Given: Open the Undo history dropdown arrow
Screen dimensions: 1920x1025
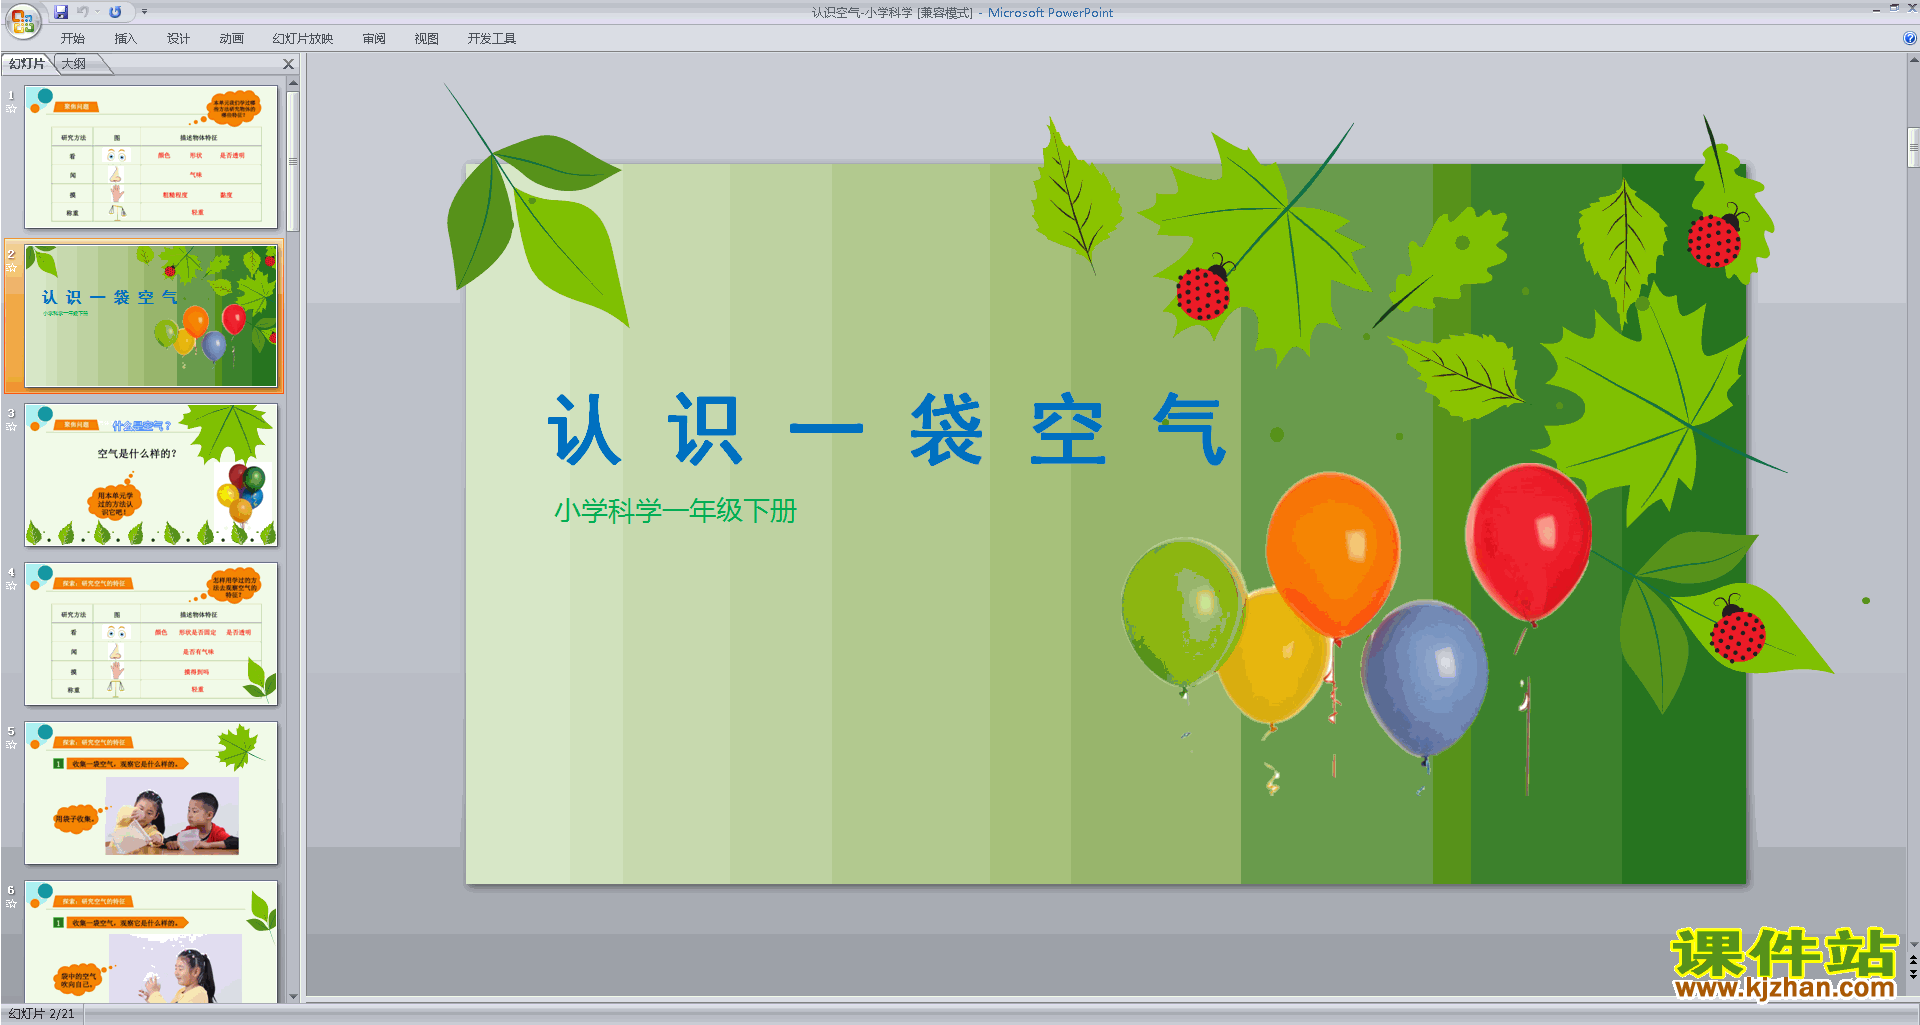Looking at the screenshot, I should pyautogui.click(x=97, y=12).
